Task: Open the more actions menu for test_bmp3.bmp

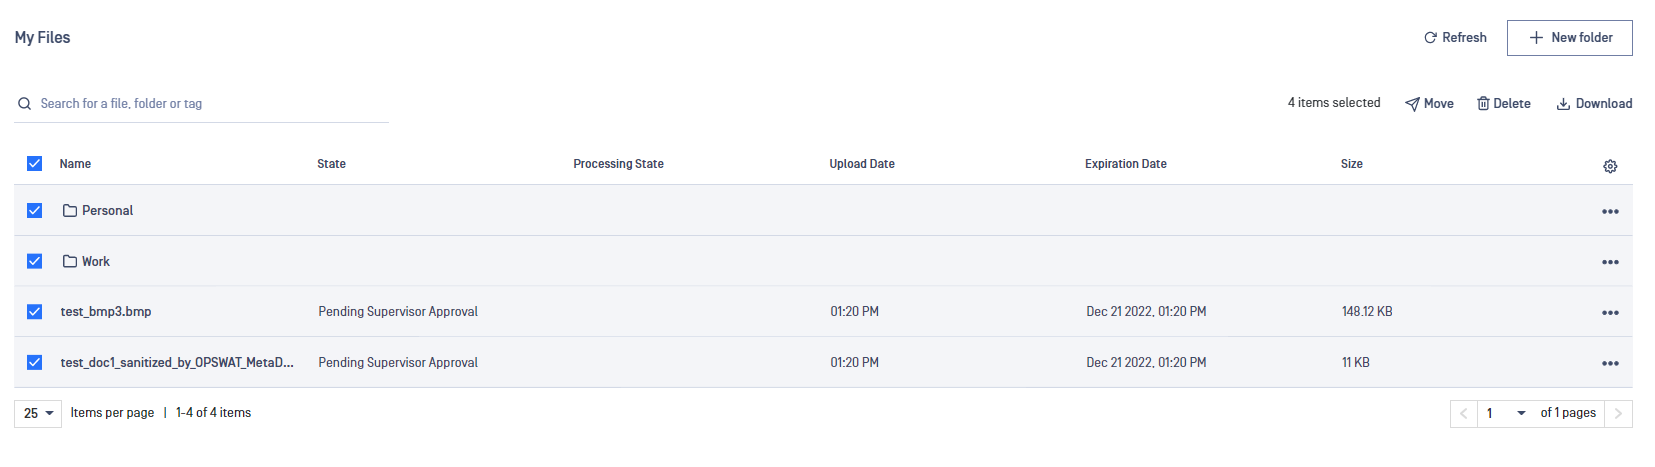Action: click(1610, 313)
